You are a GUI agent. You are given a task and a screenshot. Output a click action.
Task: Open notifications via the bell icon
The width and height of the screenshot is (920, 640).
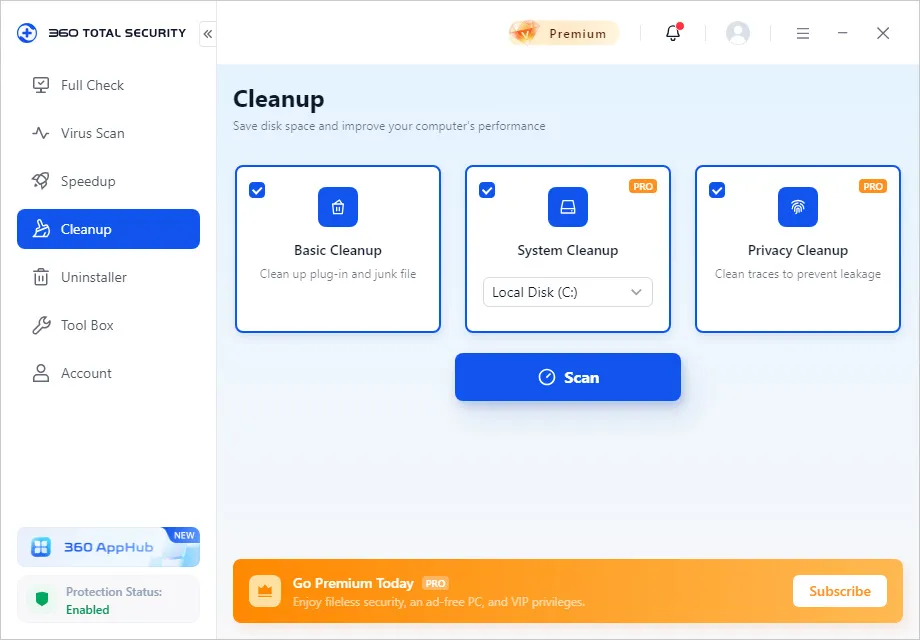coord(674,33)
